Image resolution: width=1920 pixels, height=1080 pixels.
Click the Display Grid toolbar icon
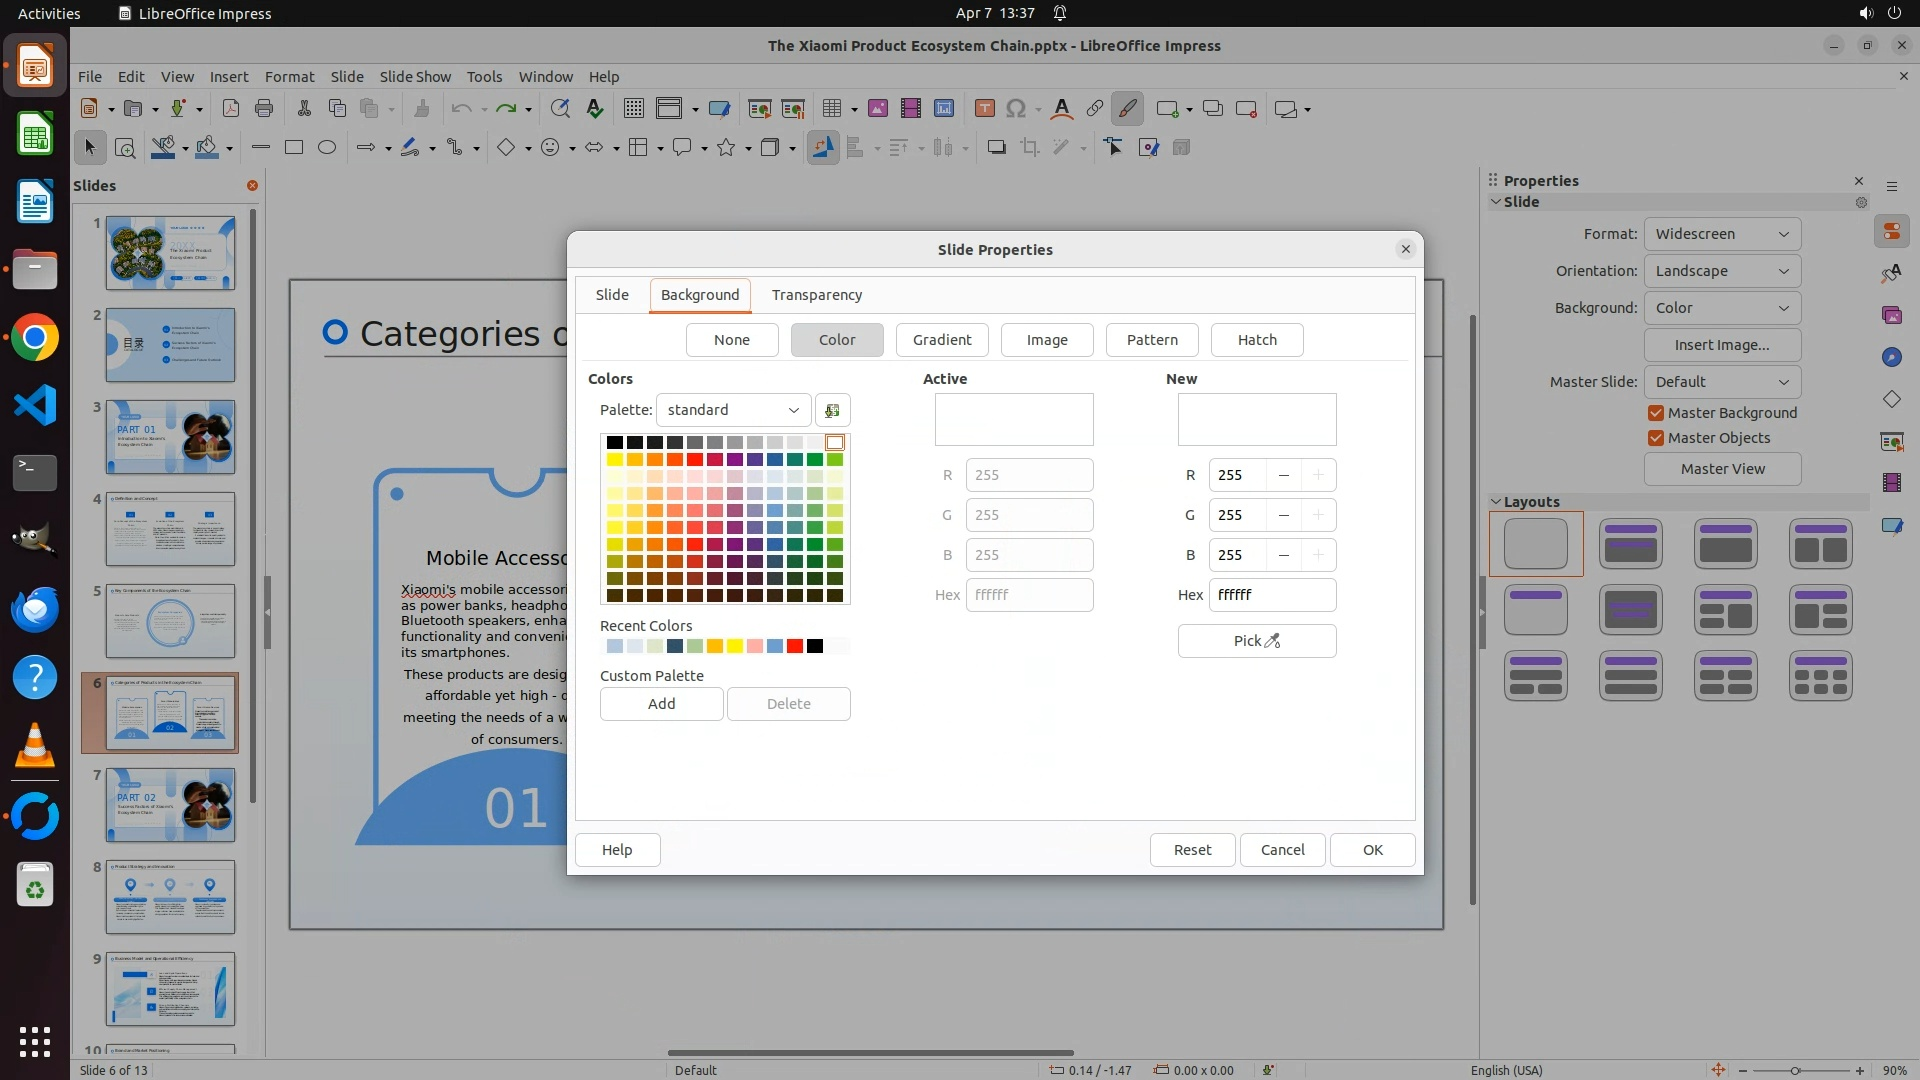633,109
